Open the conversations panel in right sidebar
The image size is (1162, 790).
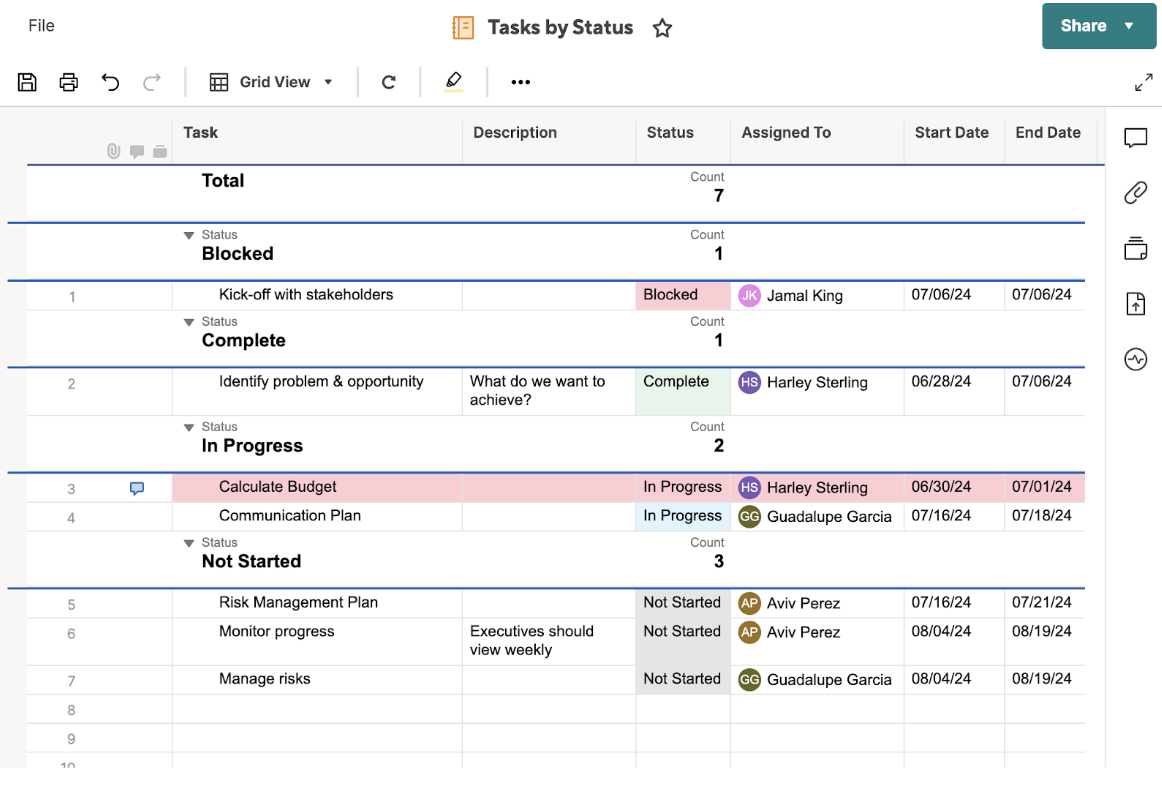coord(1135,138)
